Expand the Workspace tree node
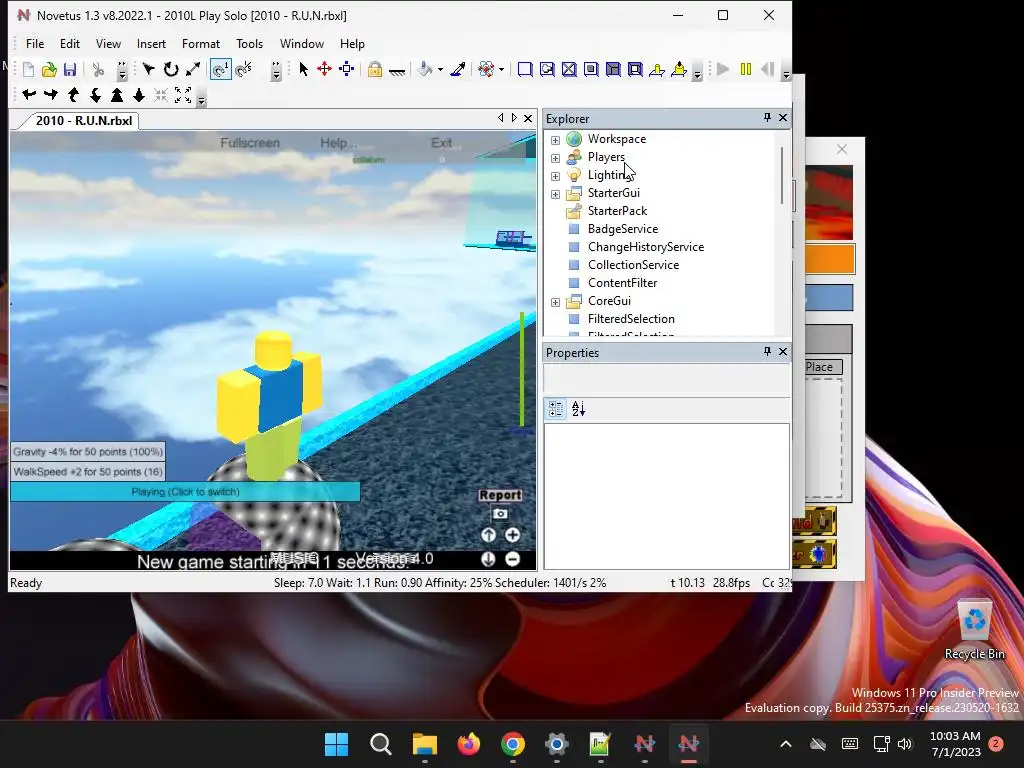The height and width of the screenshot is (768, 1024). tap(555, 140)
